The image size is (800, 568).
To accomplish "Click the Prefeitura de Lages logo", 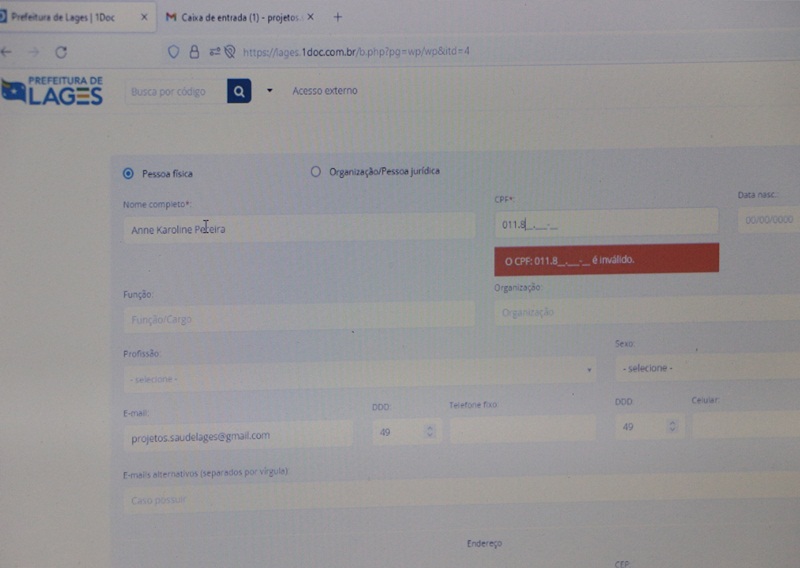I will pos(52,91).
